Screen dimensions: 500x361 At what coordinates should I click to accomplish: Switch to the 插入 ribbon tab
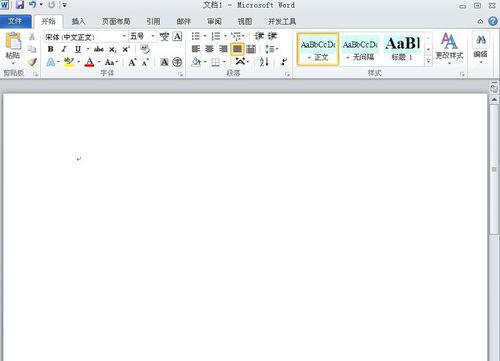79,22
